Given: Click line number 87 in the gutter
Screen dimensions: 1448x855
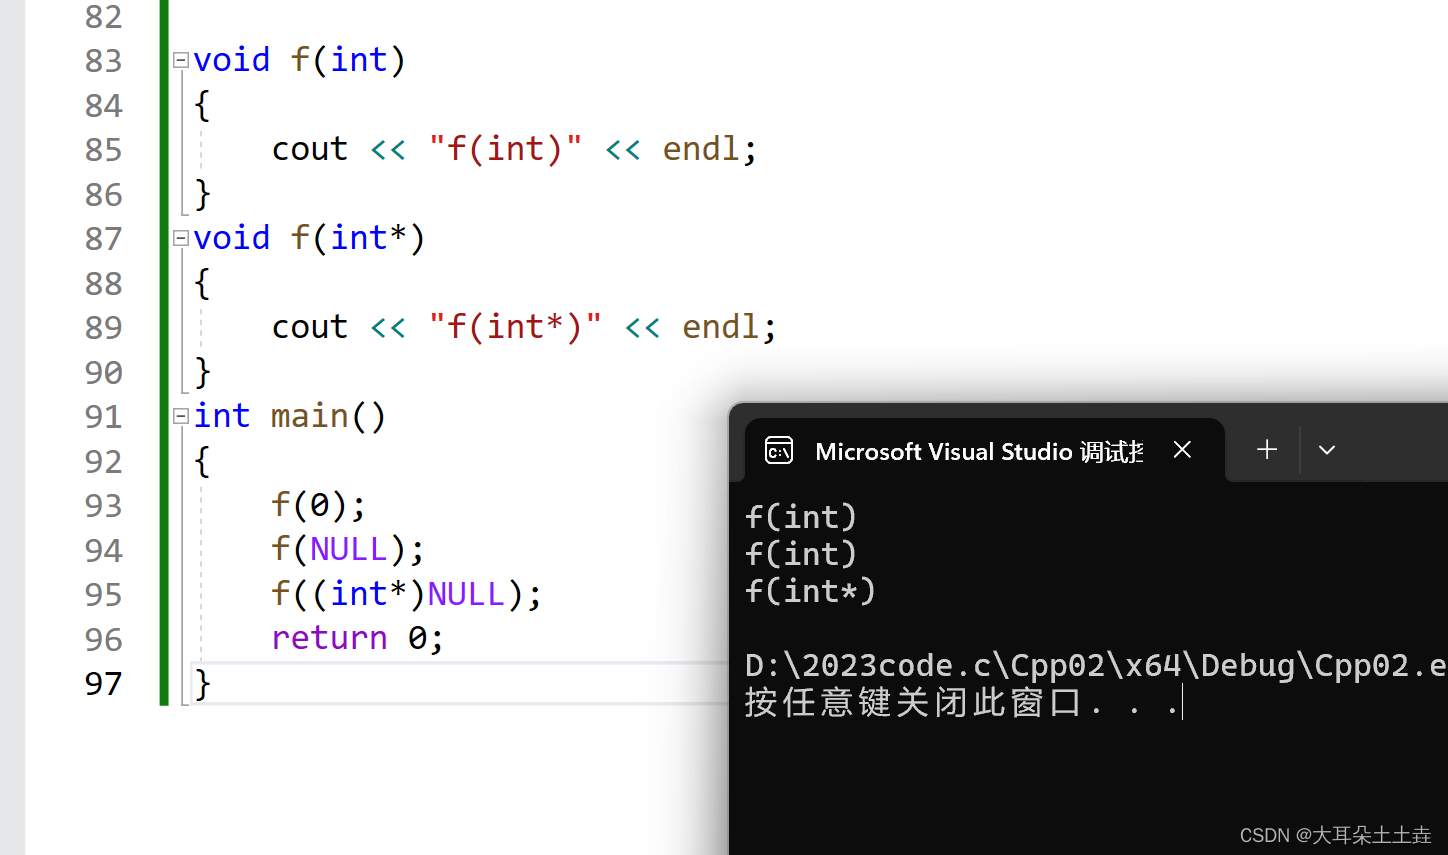Looking at the screenshot, I should point(104,239).
